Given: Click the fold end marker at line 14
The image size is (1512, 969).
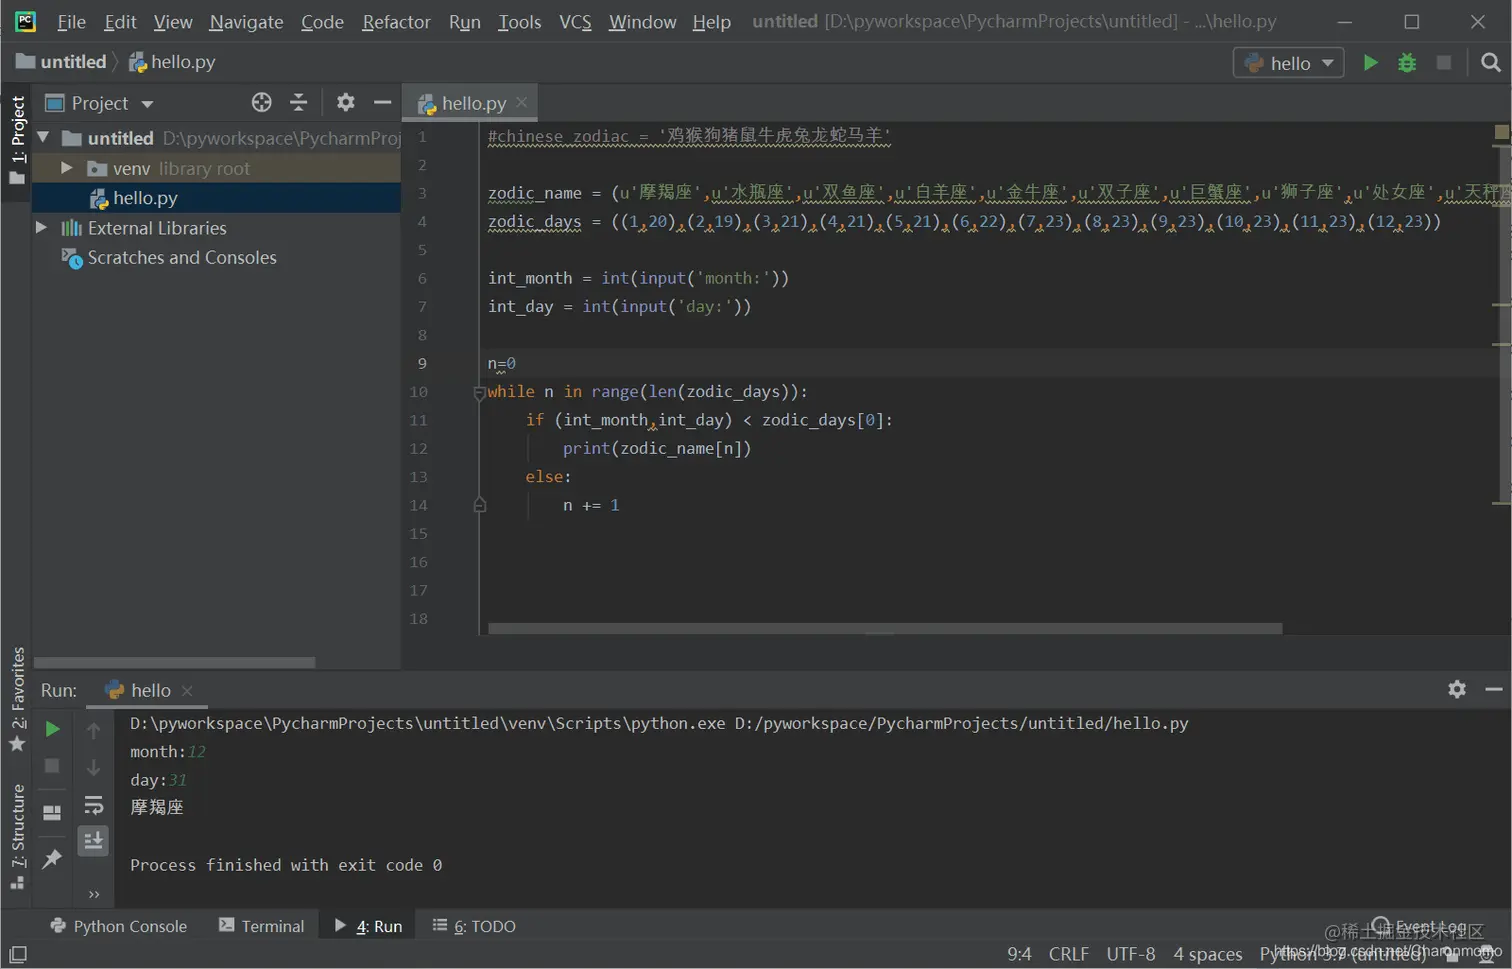Looking at the screenshot, I should coord(479,505).
